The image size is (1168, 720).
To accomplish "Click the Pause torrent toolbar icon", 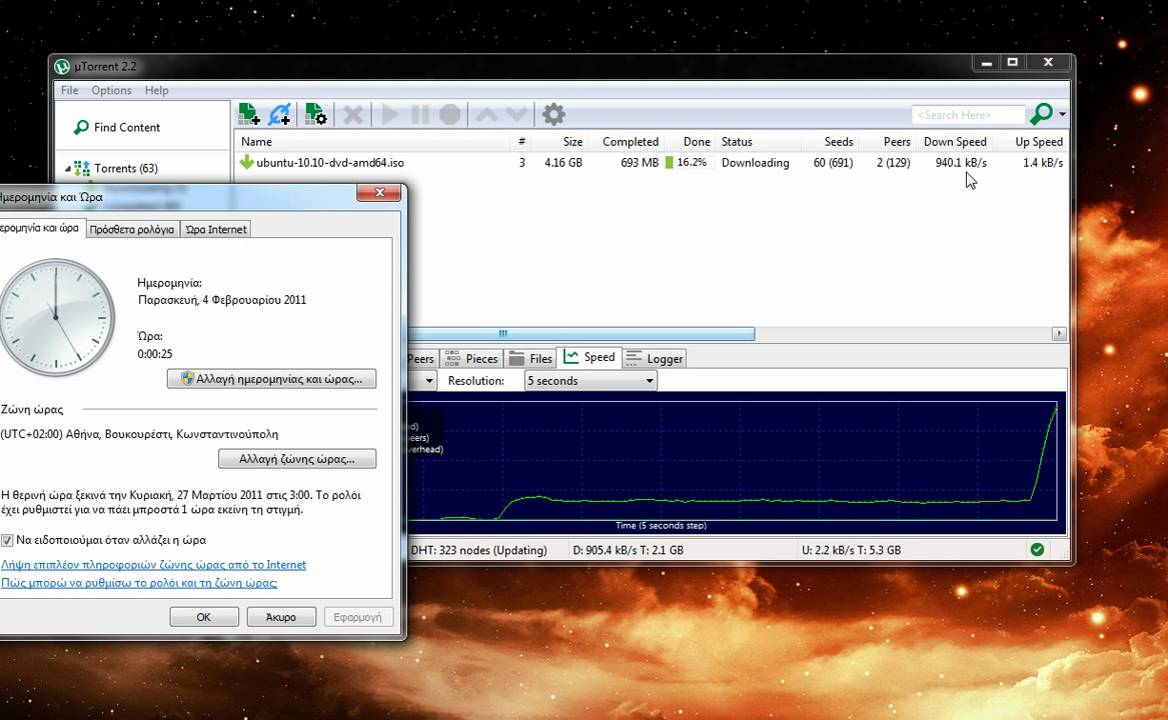I will point(420,115).
